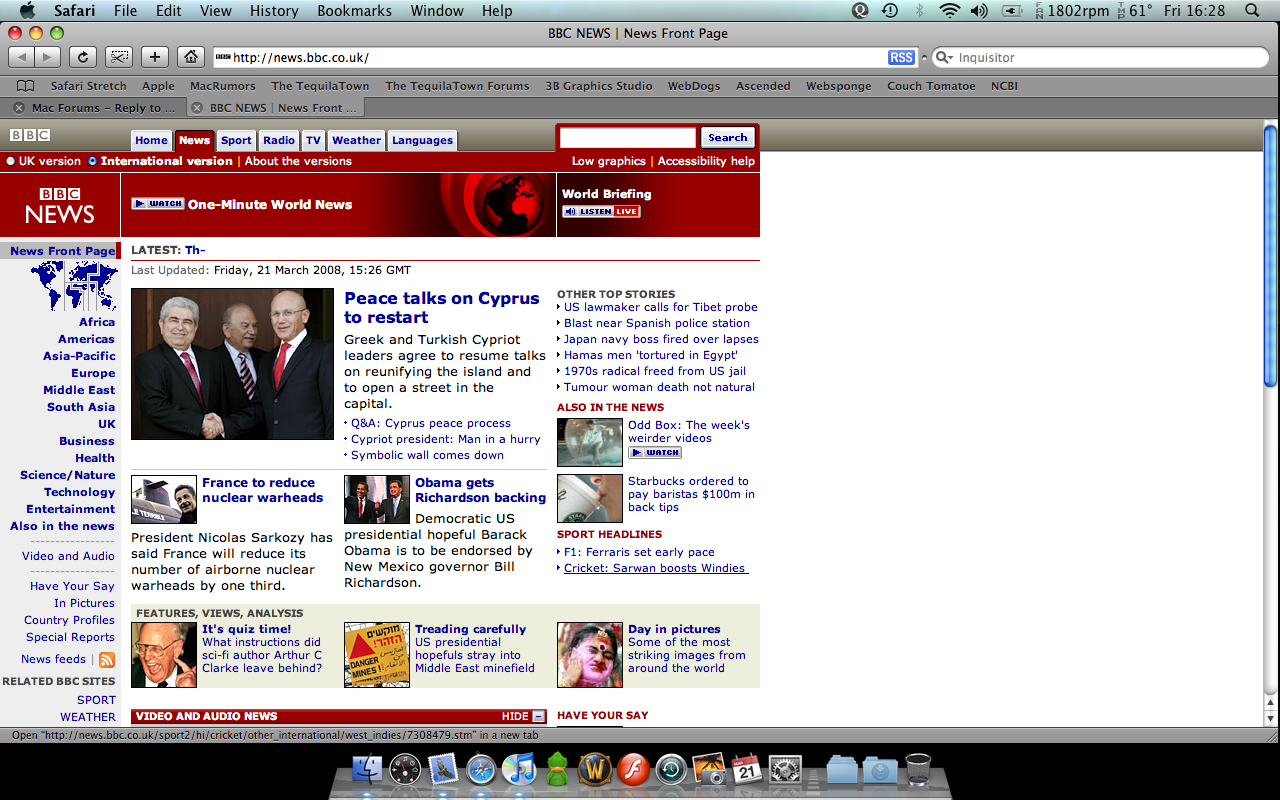Open Time Machine from the dock

(671, 770)
